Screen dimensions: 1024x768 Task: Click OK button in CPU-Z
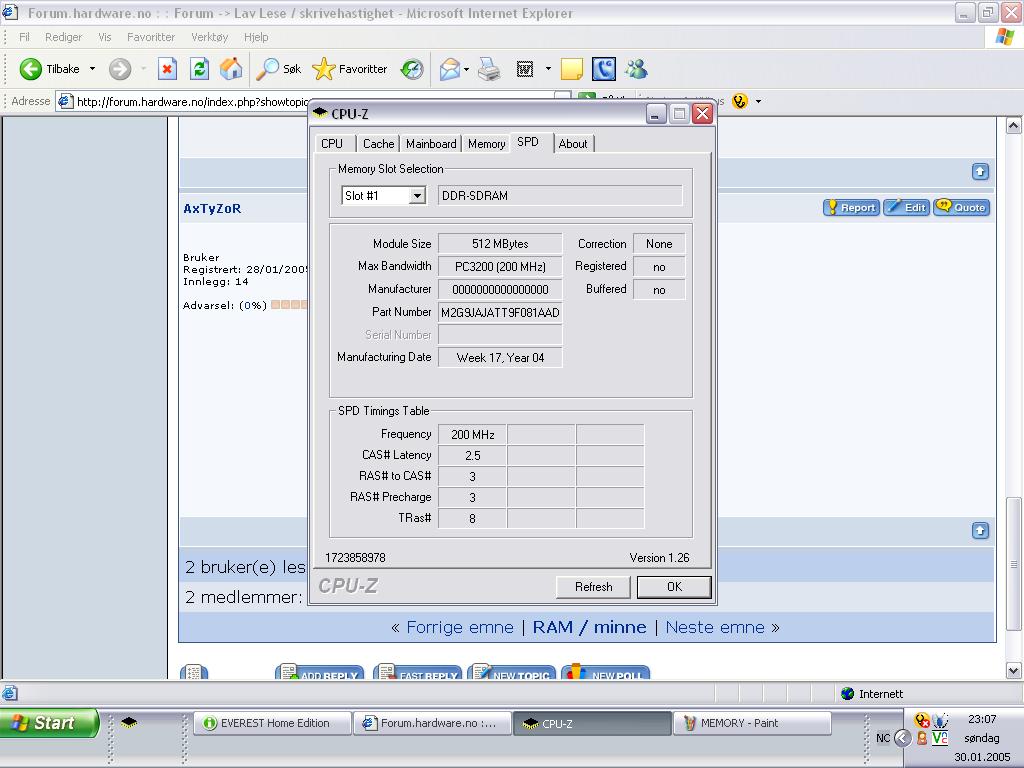point(674,586)
